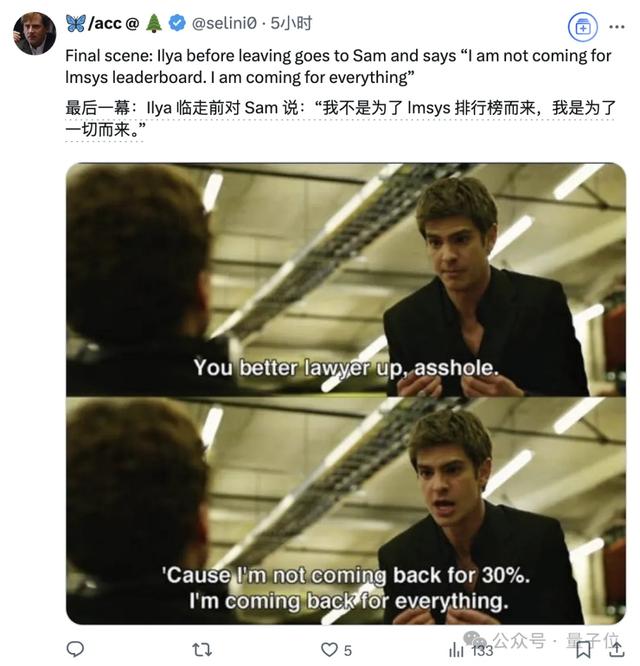640x666 pixels.
Task: Open the three-dot more options menu
Action: coord(617,27)
